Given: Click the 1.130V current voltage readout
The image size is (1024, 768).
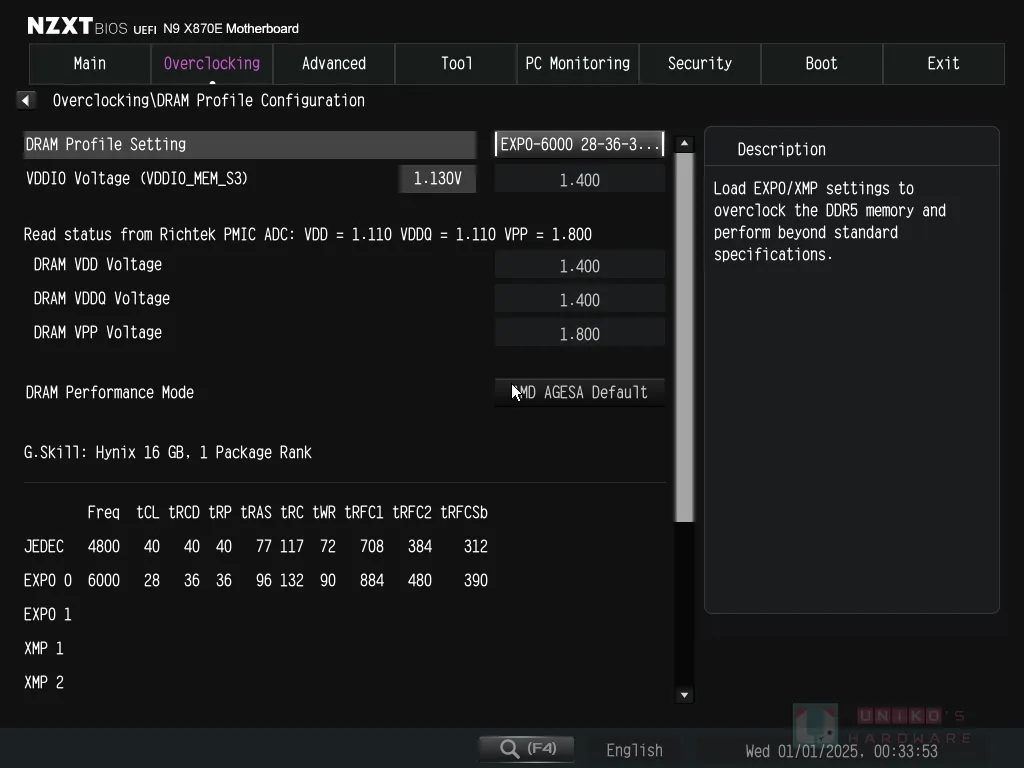Looking at the screenshot, I should tap(438, 178).
